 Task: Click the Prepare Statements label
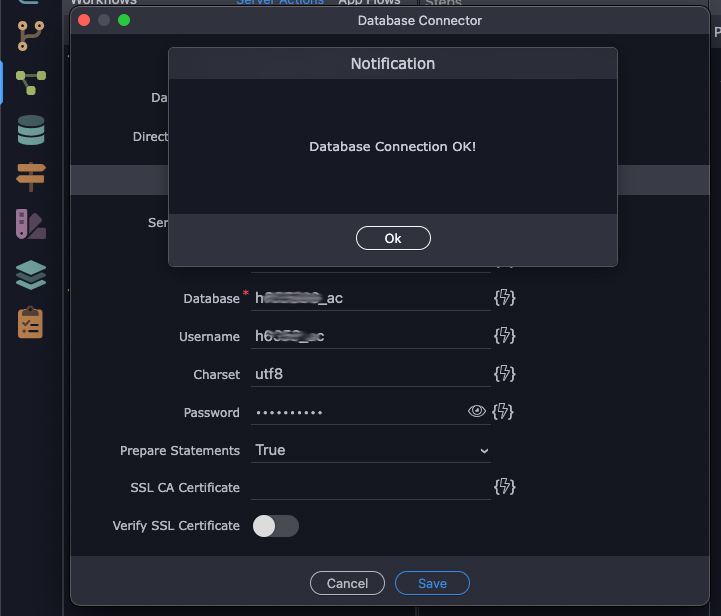[x=180, y=451]
